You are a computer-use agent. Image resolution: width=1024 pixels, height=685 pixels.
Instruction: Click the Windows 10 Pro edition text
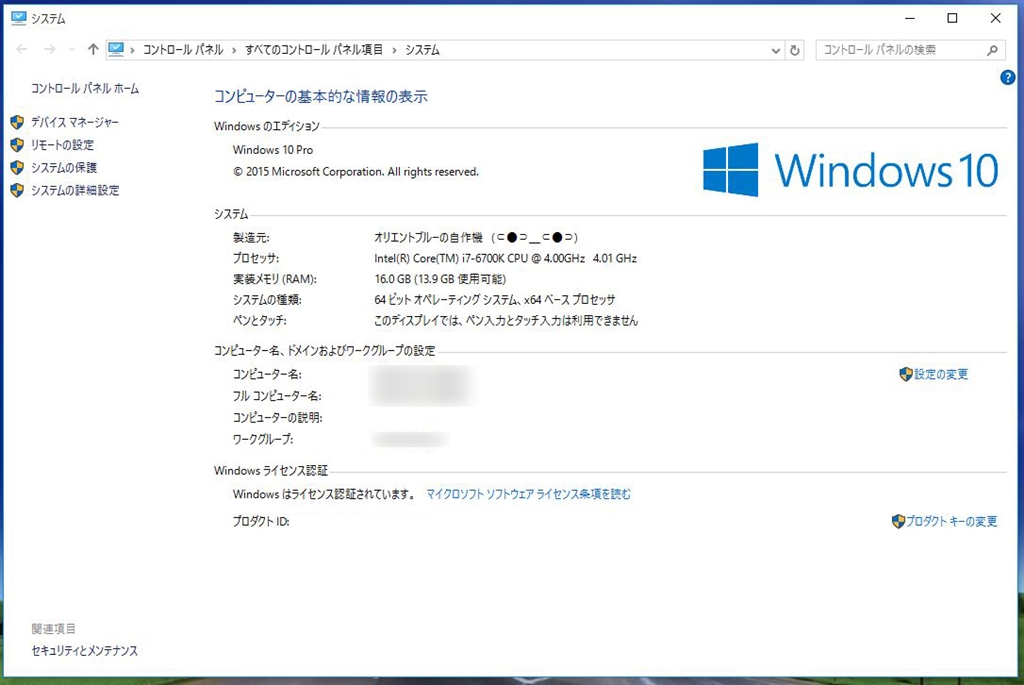click(x=273, y=150)
